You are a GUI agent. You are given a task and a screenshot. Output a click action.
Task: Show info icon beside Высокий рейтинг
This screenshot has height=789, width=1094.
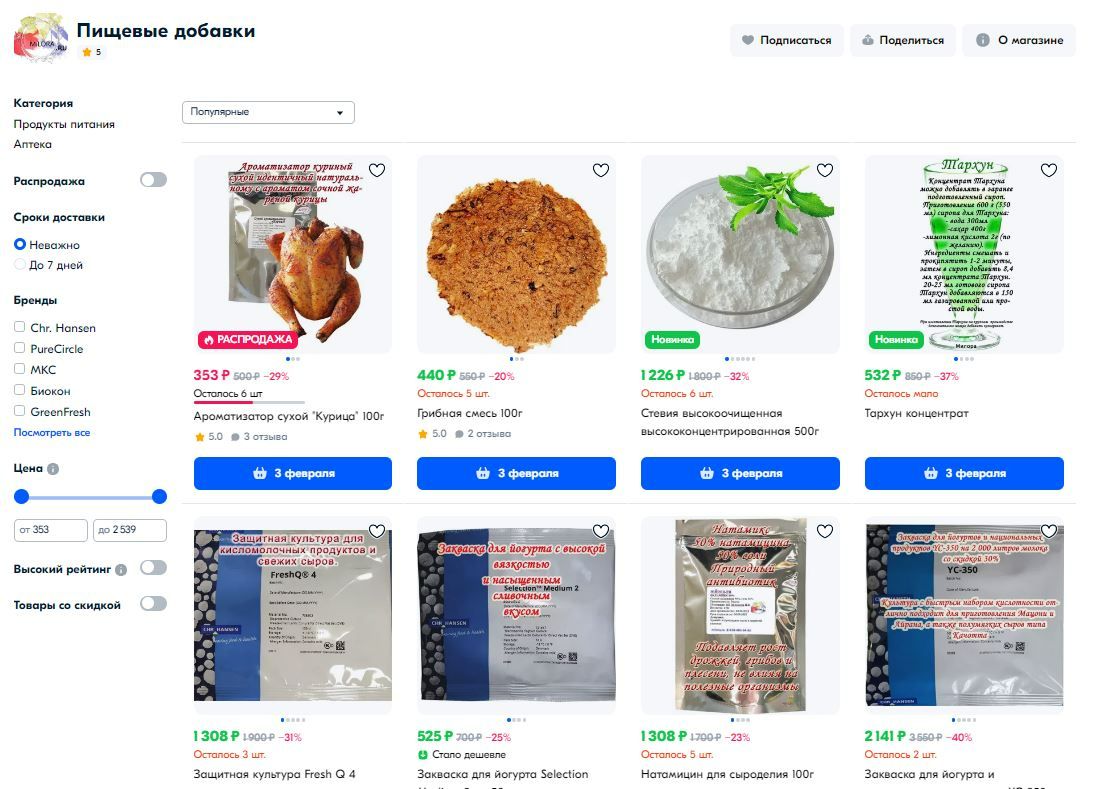[x=121, y=570]
